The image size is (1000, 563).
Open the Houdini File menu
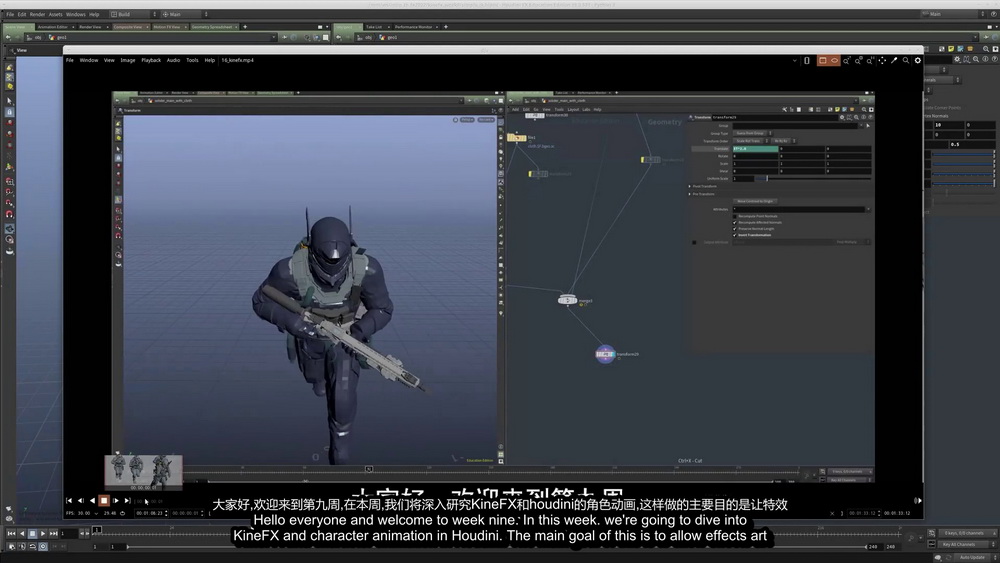pos(10,14)
